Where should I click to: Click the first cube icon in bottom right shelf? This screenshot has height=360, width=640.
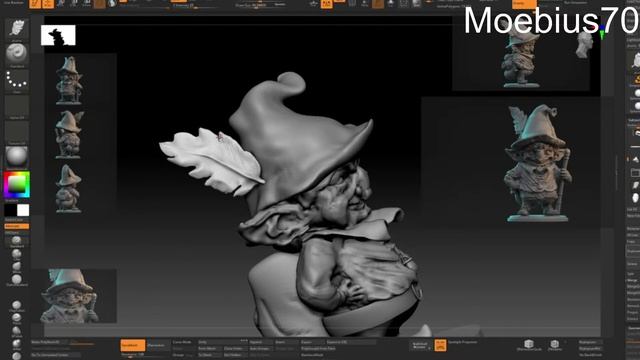tap(529, 344)
